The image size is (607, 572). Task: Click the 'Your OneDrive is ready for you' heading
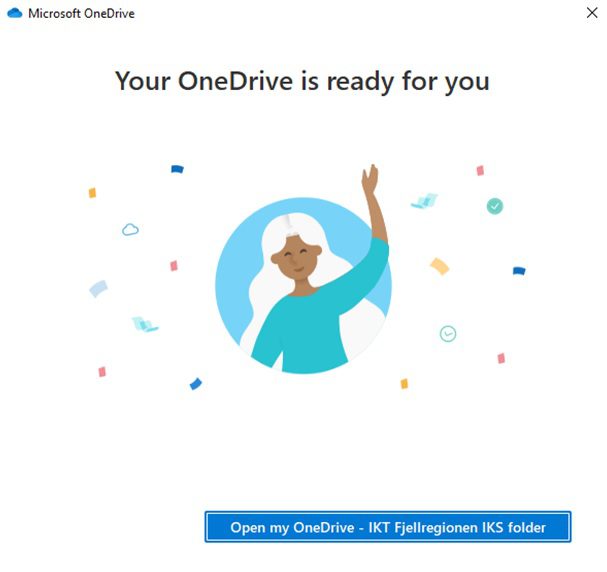coord(302,82)
